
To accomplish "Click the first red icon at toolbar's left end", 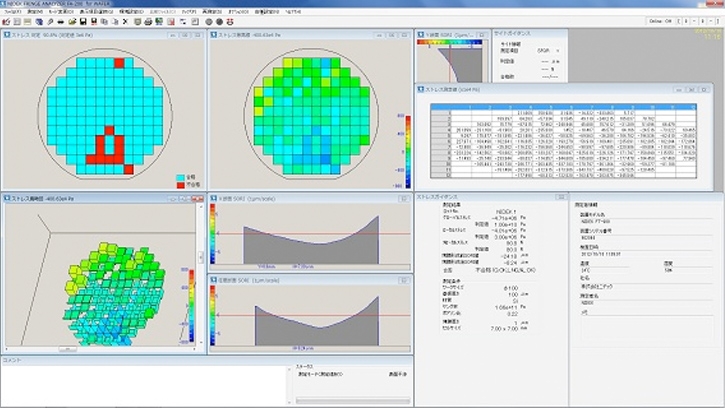I will click(5, 20).
